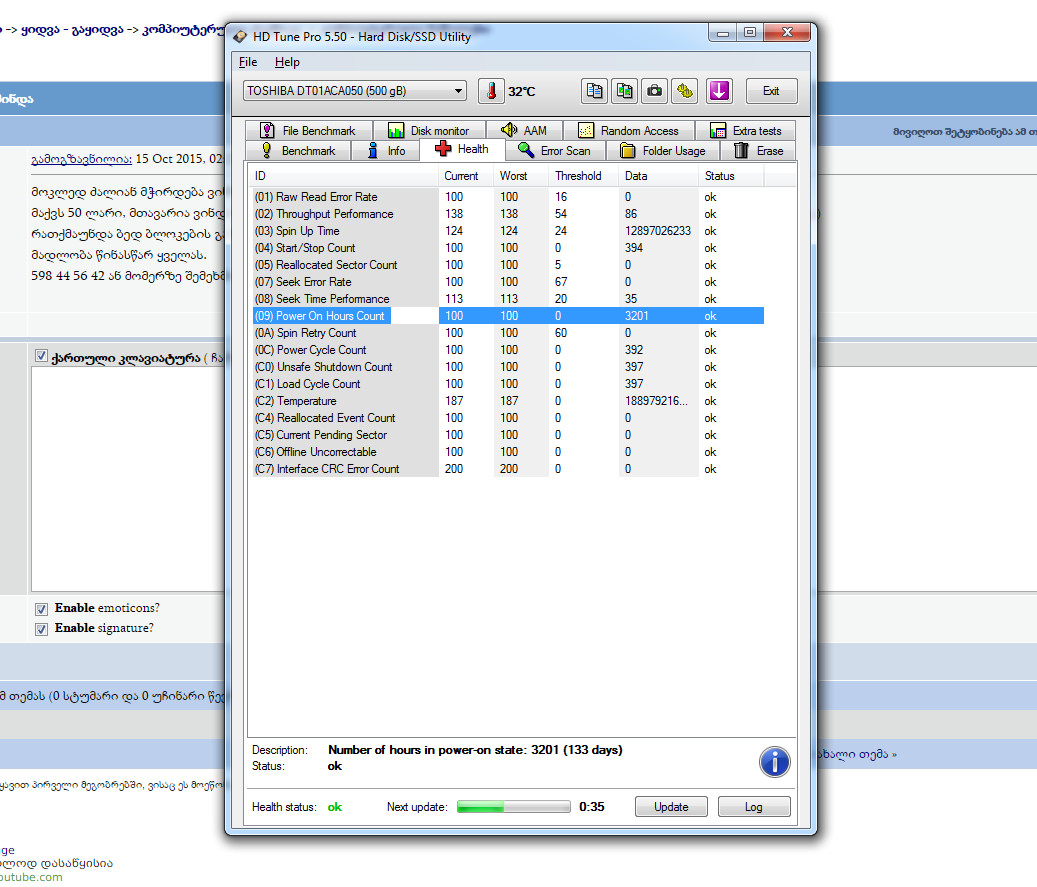The height and width of the screenshot is (887, 1037).
Task: Click the Status column header
Action: (x=731, y=176)
